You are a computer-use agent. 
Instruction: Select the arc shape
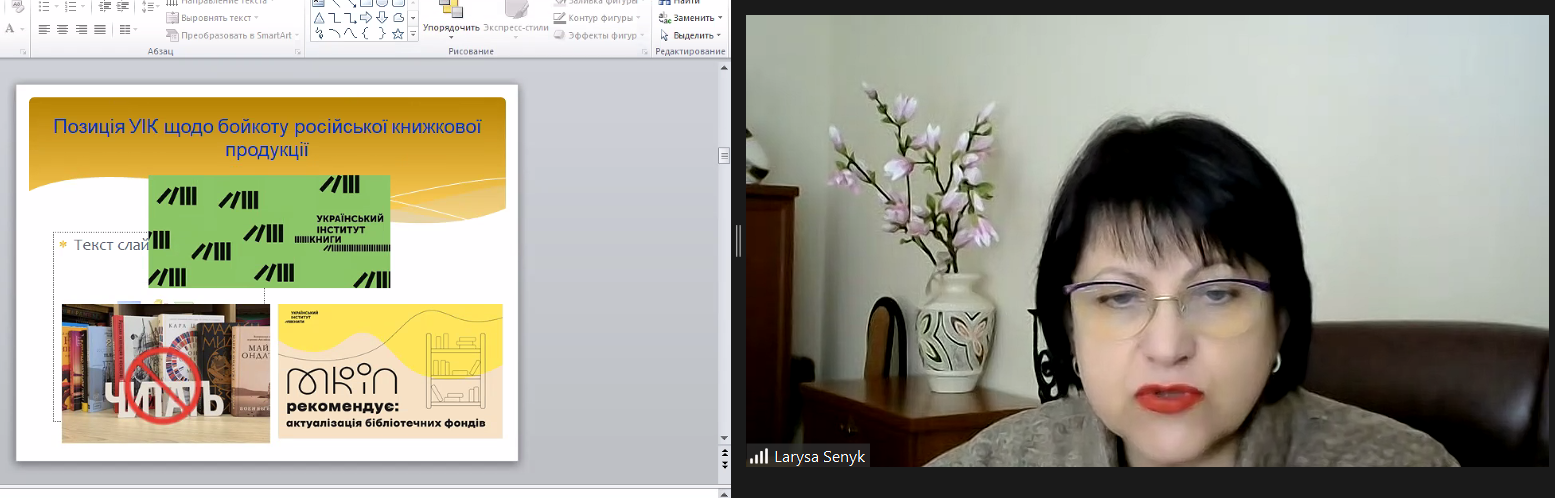[x=334, y=33]
